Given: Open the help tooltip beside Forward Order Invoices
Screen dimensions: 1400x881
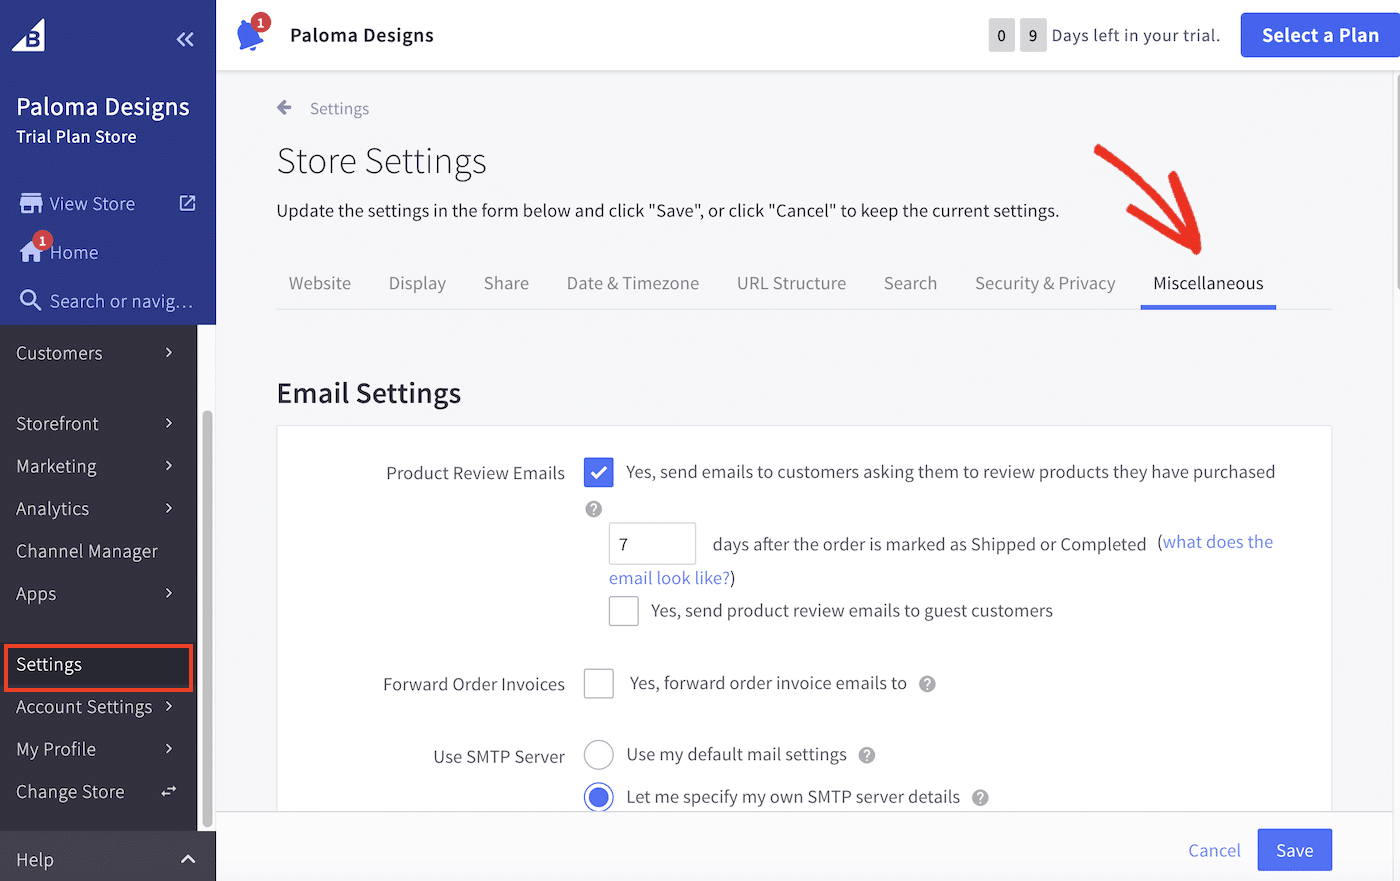Looking at the screenshot, I should click(927, 684).
